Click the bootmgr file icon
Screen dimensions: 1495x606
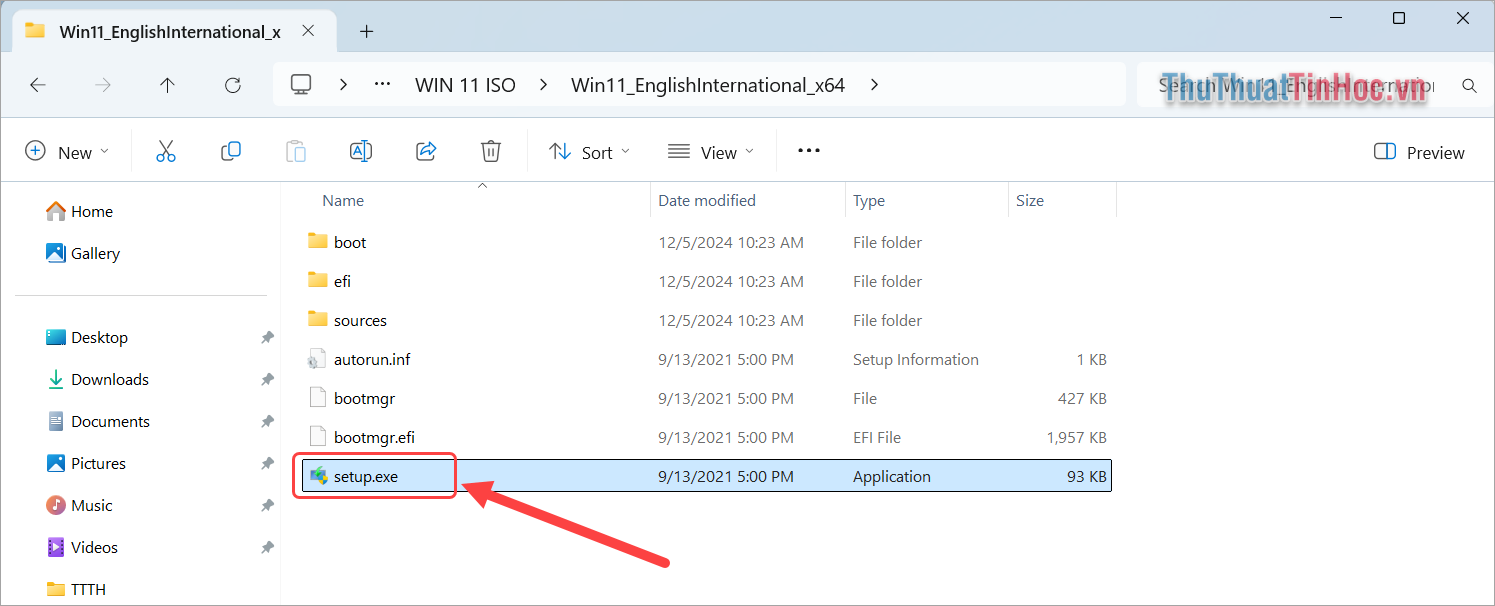pos(318,398)
